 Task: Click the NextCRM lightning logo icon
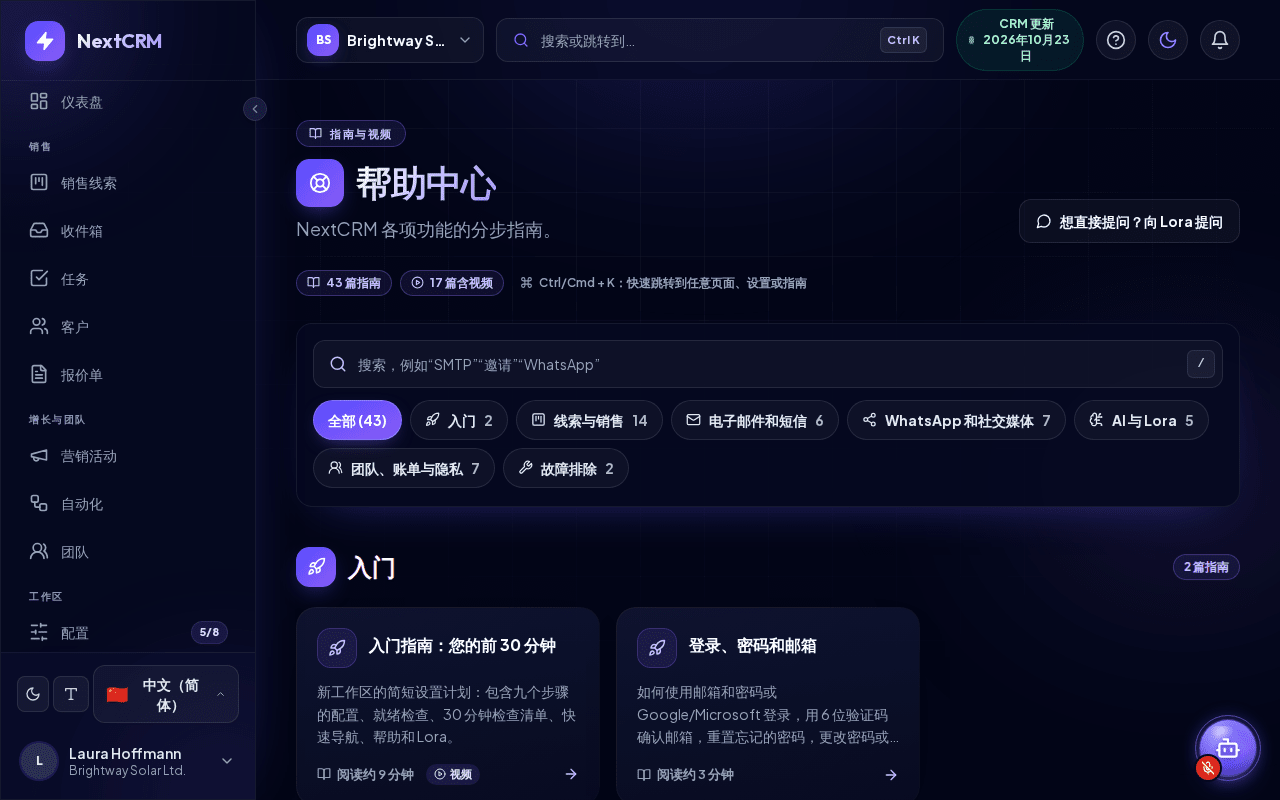(45, 41)
